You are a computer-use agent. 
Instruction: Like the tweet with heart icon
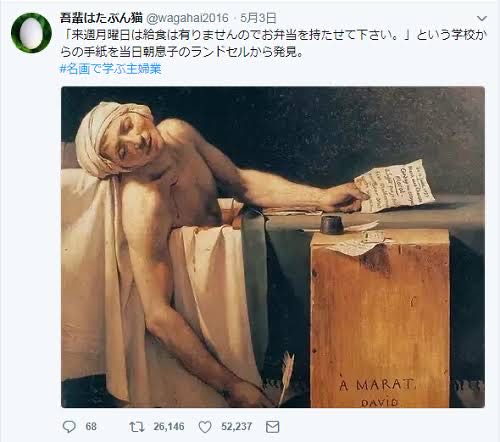coord(205,427)
